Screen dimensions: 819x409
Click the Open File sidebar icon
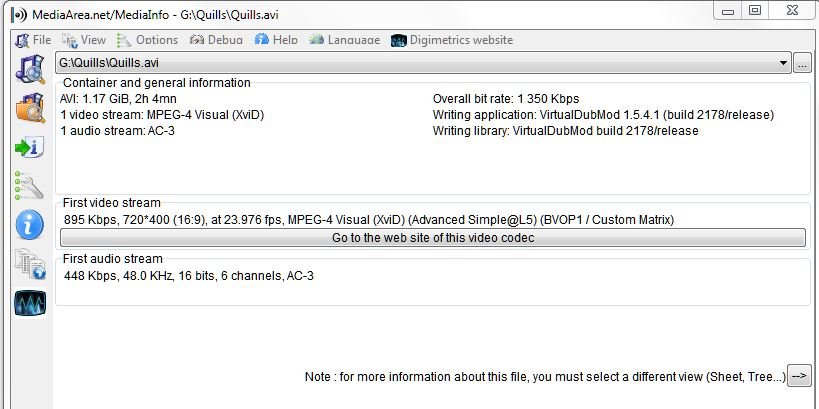pos(30,69)
